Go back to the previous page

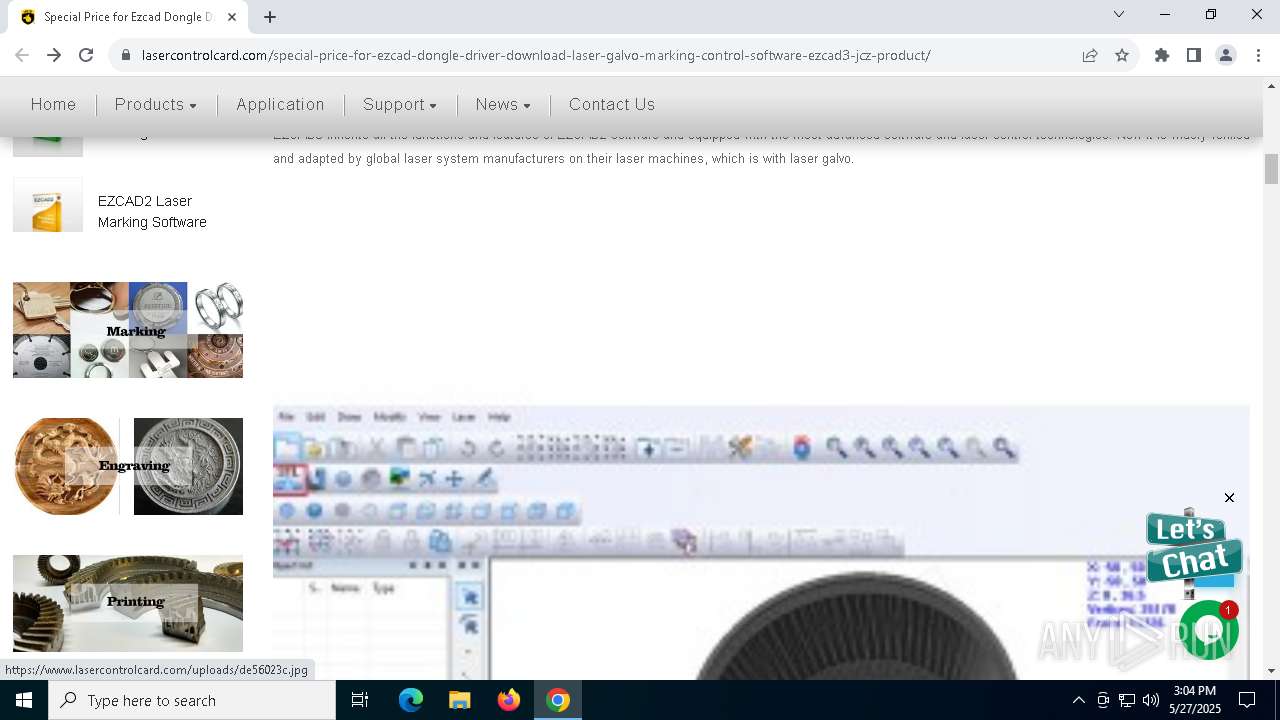[x=22, y=55]
